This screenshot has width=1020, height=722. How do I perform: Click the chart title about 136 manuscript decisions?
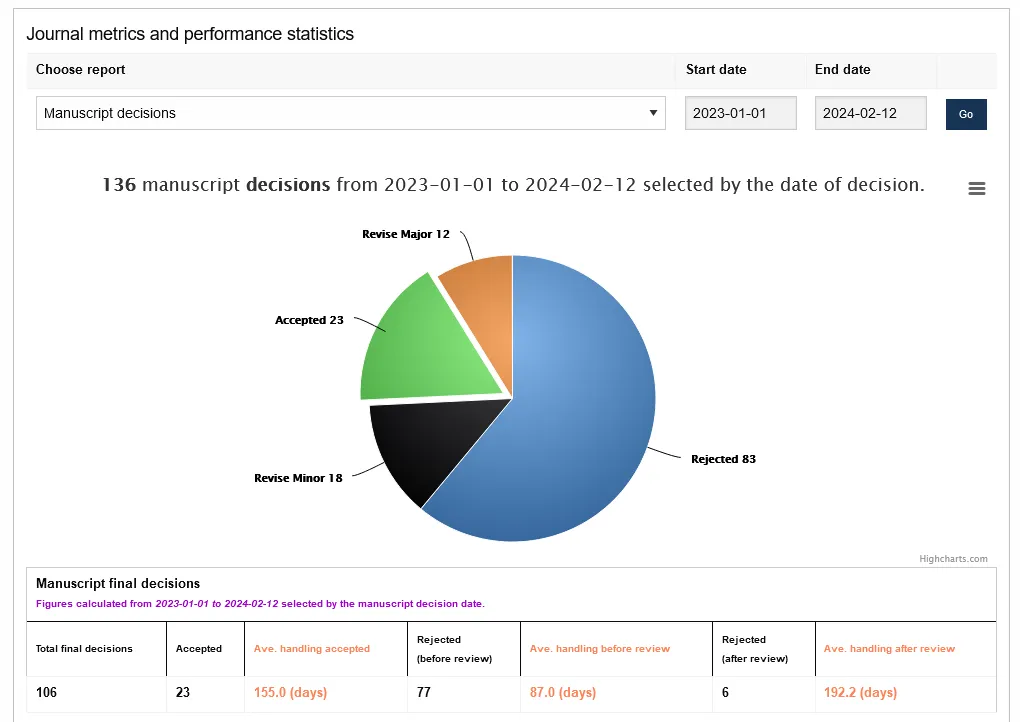pos(513,185)
